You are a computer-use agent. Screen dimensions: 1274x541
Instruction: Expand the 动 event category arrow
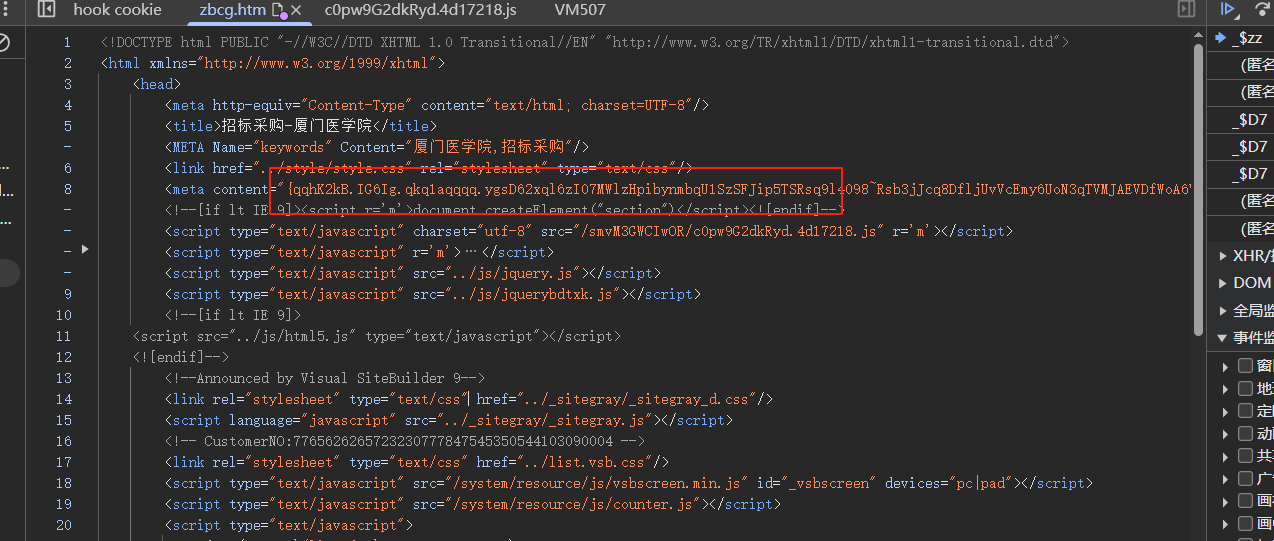[x=1226, y=433]
